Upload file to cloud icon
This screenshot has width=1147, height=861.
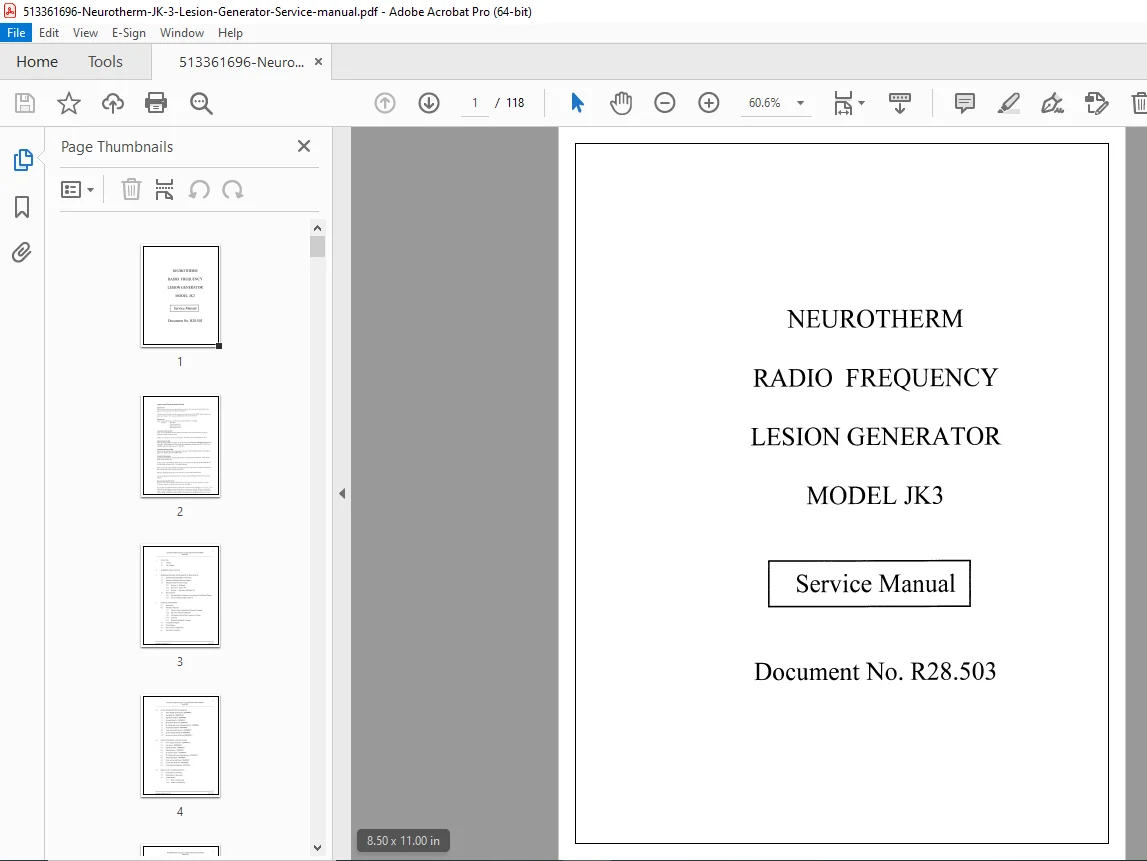tap(113, 103)
